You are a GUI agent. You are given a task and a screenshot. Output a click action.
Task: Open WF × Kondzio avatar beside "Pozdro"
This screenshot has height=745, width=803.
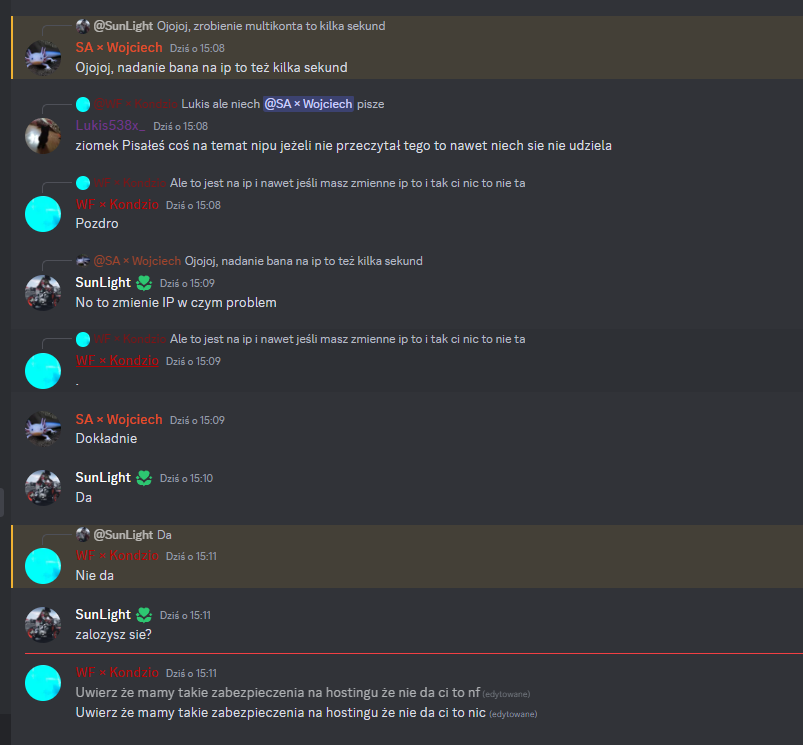[43, 214]
